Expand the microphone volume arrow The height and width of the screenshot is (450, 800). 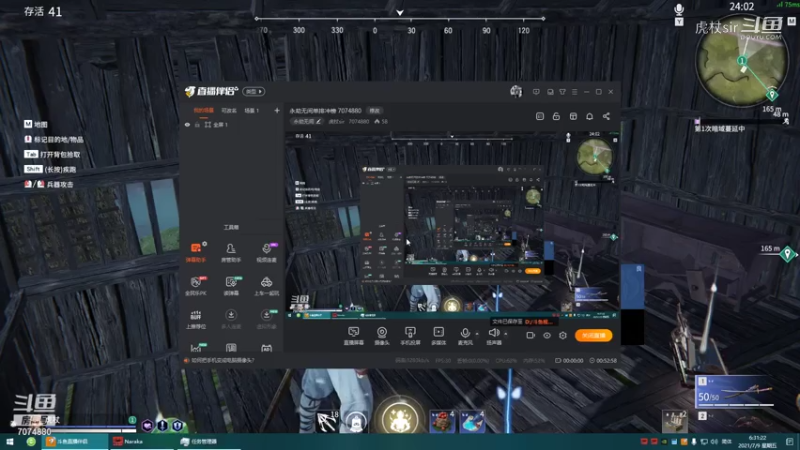coord(477,334)
